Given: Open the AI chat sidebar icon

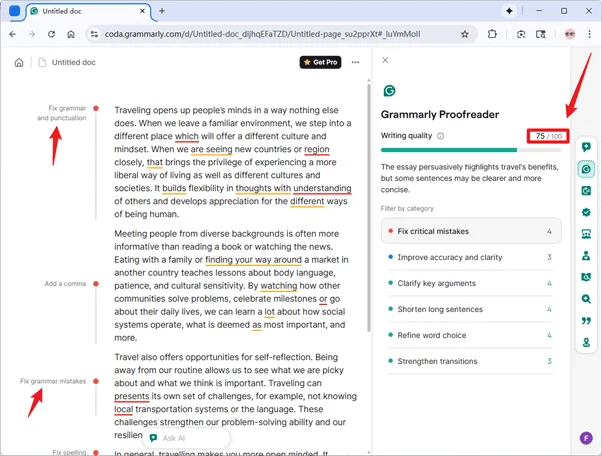Looking at the screenshot, I should (586, 147).
